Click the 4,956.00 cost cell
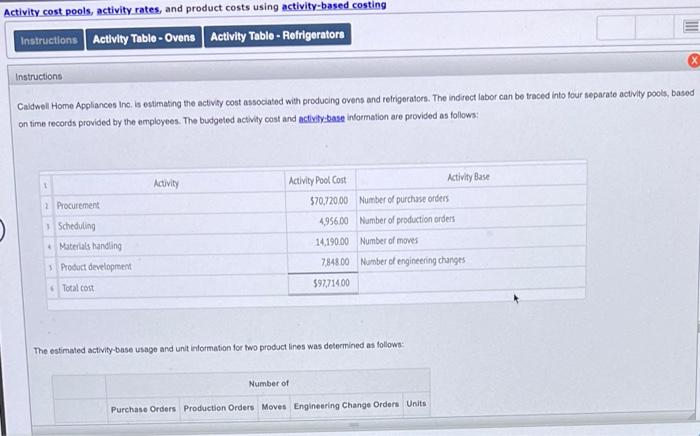The width and height of the screenshot is (700, 436). tap(322, 221)
